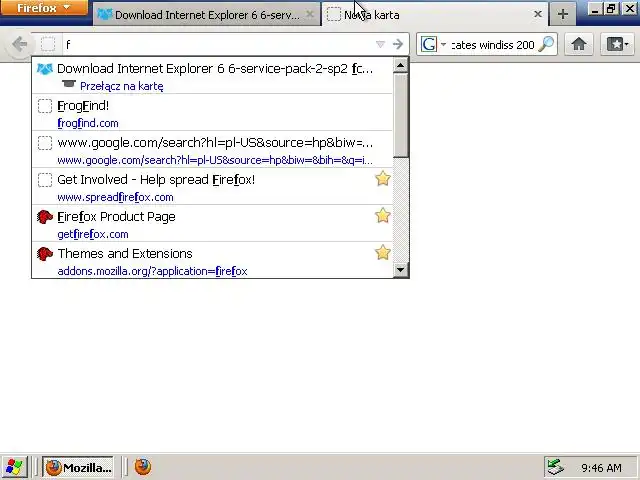The image size is (640, 480).
Task: Click scroll down arrow in suggestion list
Action: click(x=400, y=269)
